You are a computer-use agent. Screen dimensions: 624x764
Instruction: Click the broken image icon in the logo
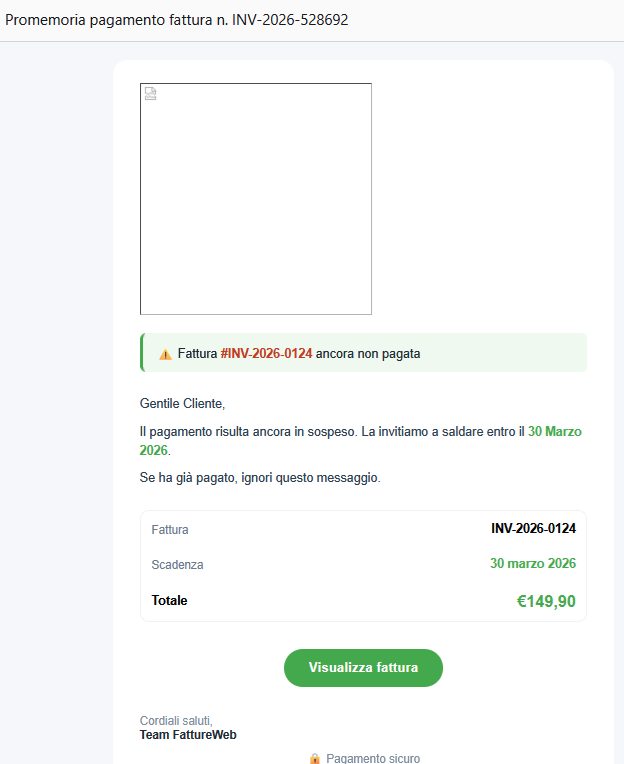tap(151, 94)
